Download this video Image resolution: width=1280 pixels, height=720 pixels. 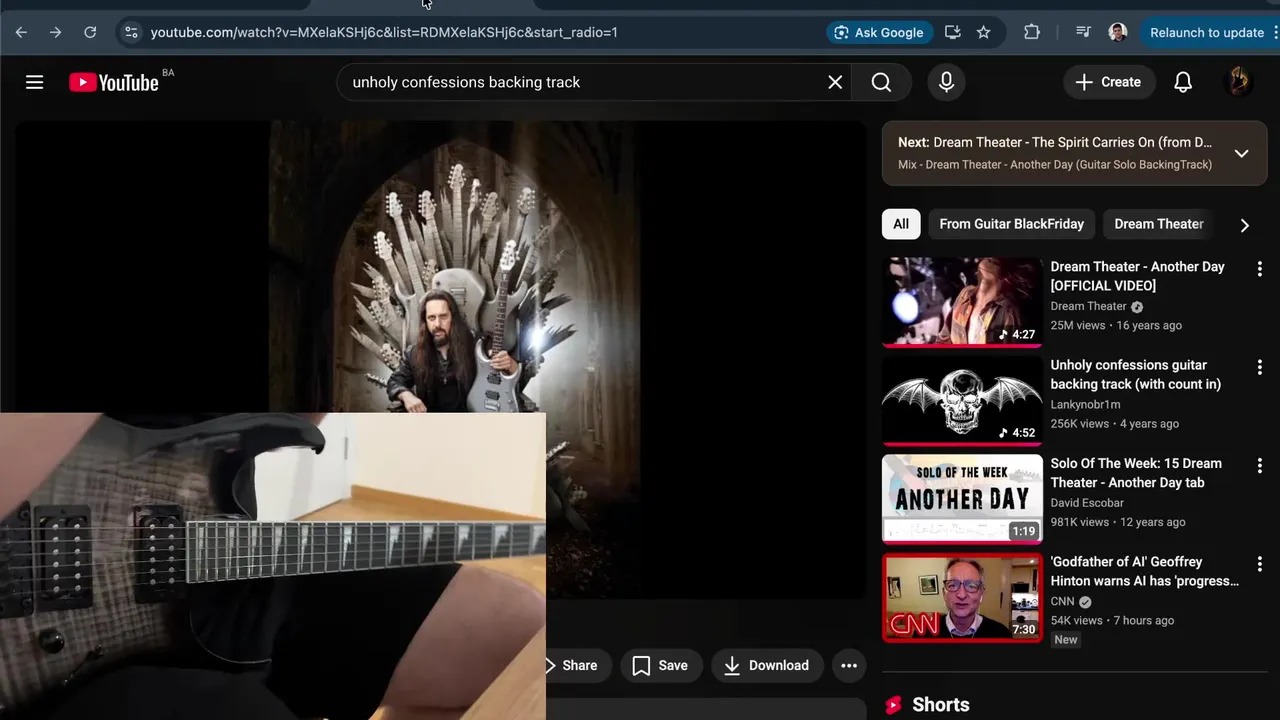(767, 665)
